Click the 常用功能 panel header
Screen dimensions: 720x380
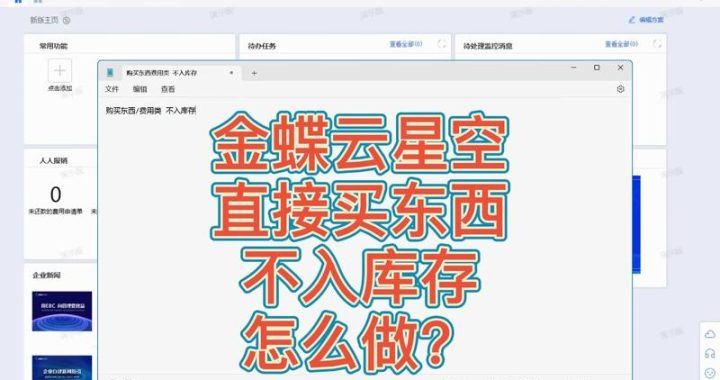click(53, 46)
